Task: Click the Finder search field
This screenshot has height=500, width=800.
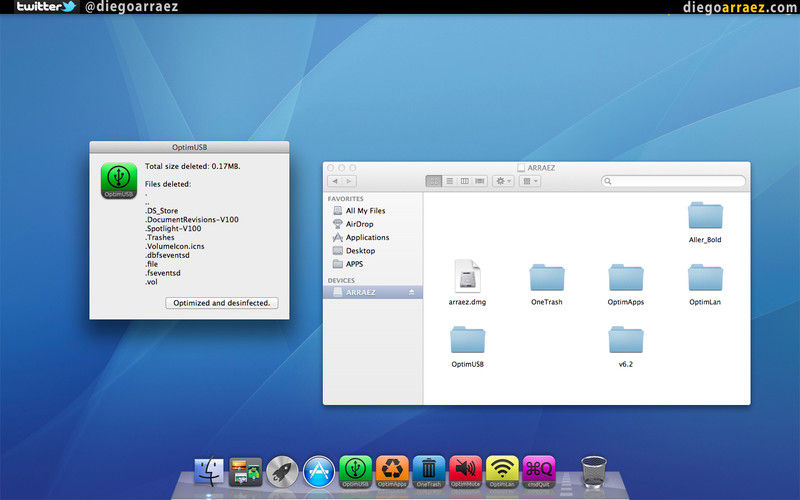Action: coord(673,181)
